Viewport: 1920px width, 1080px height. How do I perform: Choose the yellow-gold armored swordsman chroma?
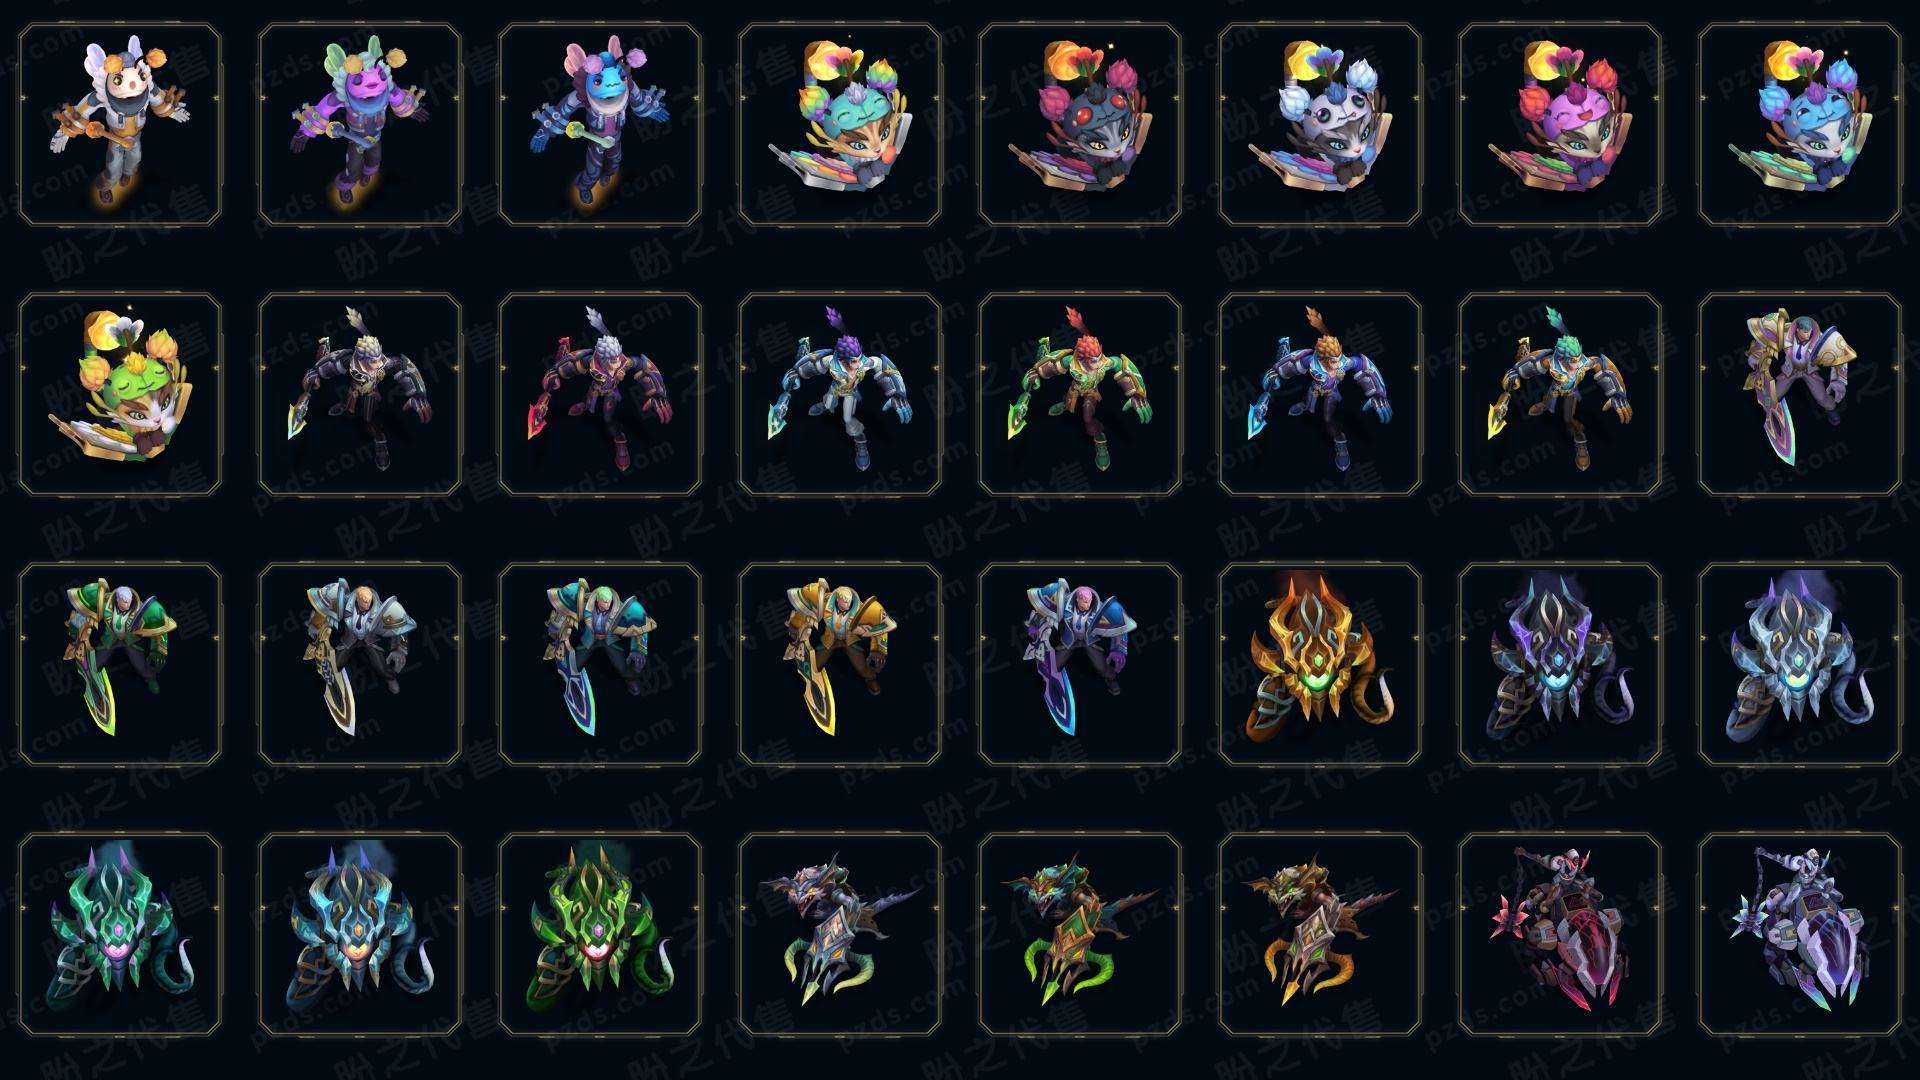point(840,664)
